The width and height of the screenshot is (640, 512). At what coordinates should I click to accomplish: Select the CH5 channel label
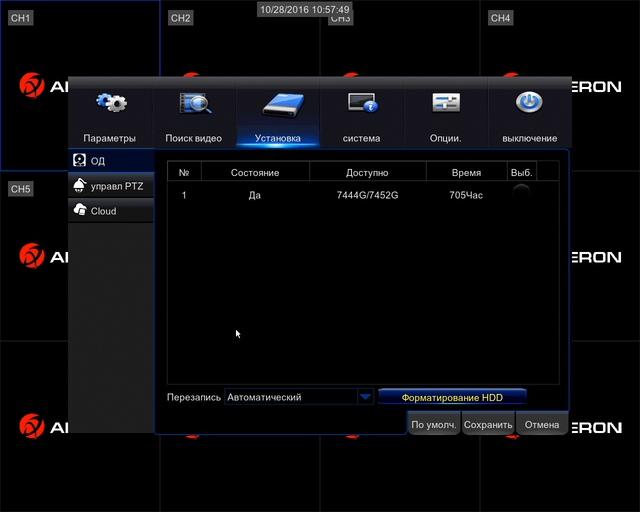(x=20, y=189)
